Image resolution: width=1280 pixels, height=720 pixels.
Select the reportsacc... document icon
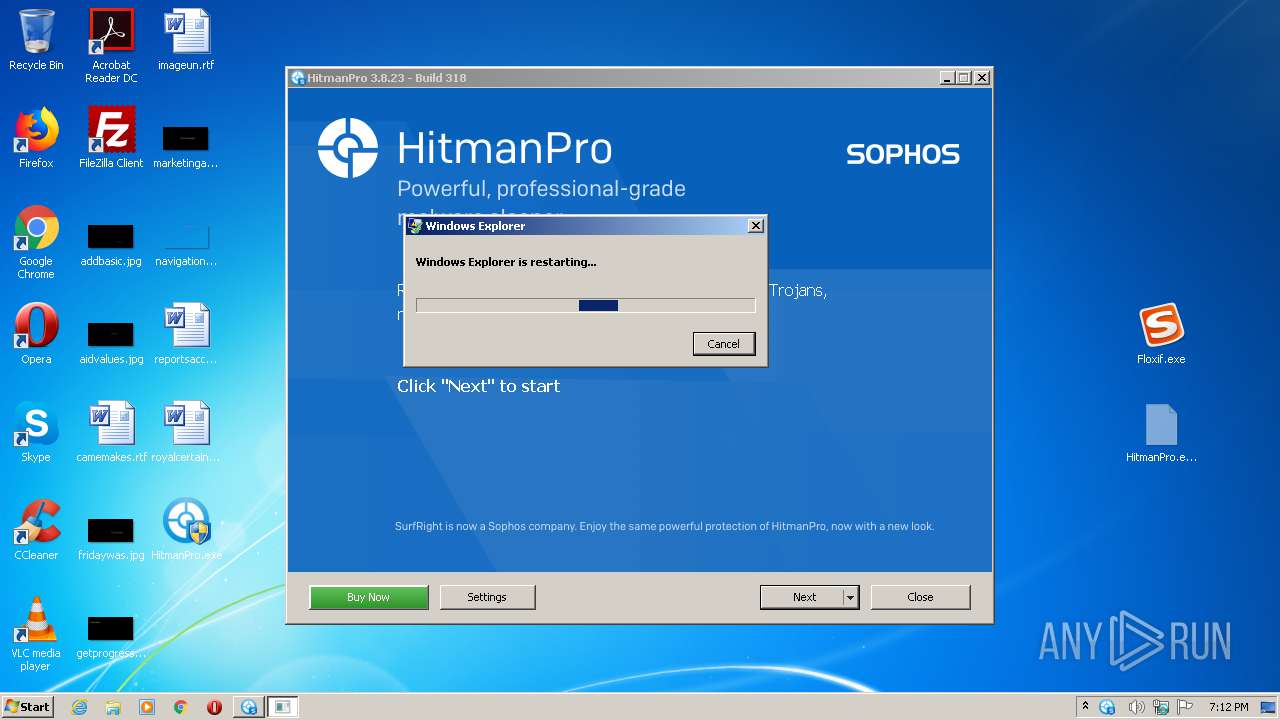[x=186, y=334]
